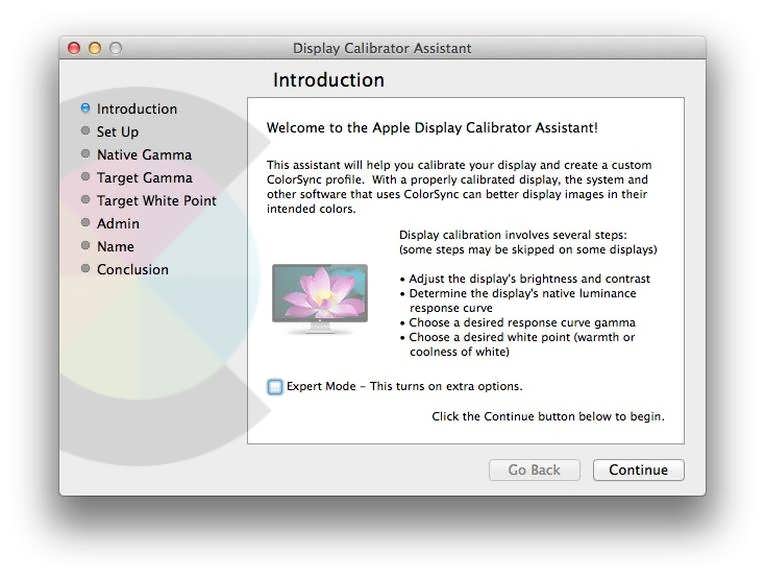Select the Name step
765x578 pixels.
[x=116, y=246]
